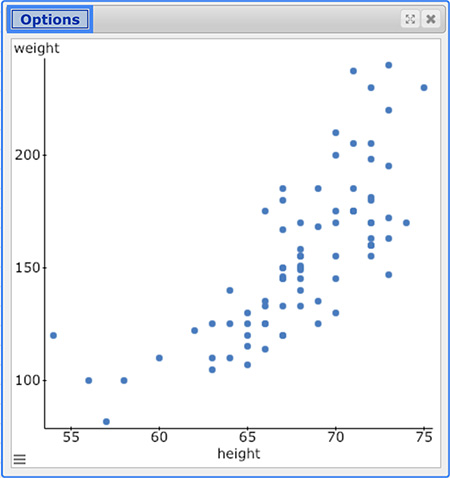Click the height axis label
This screenshot has width=450, height=478.
click(239, 454)
